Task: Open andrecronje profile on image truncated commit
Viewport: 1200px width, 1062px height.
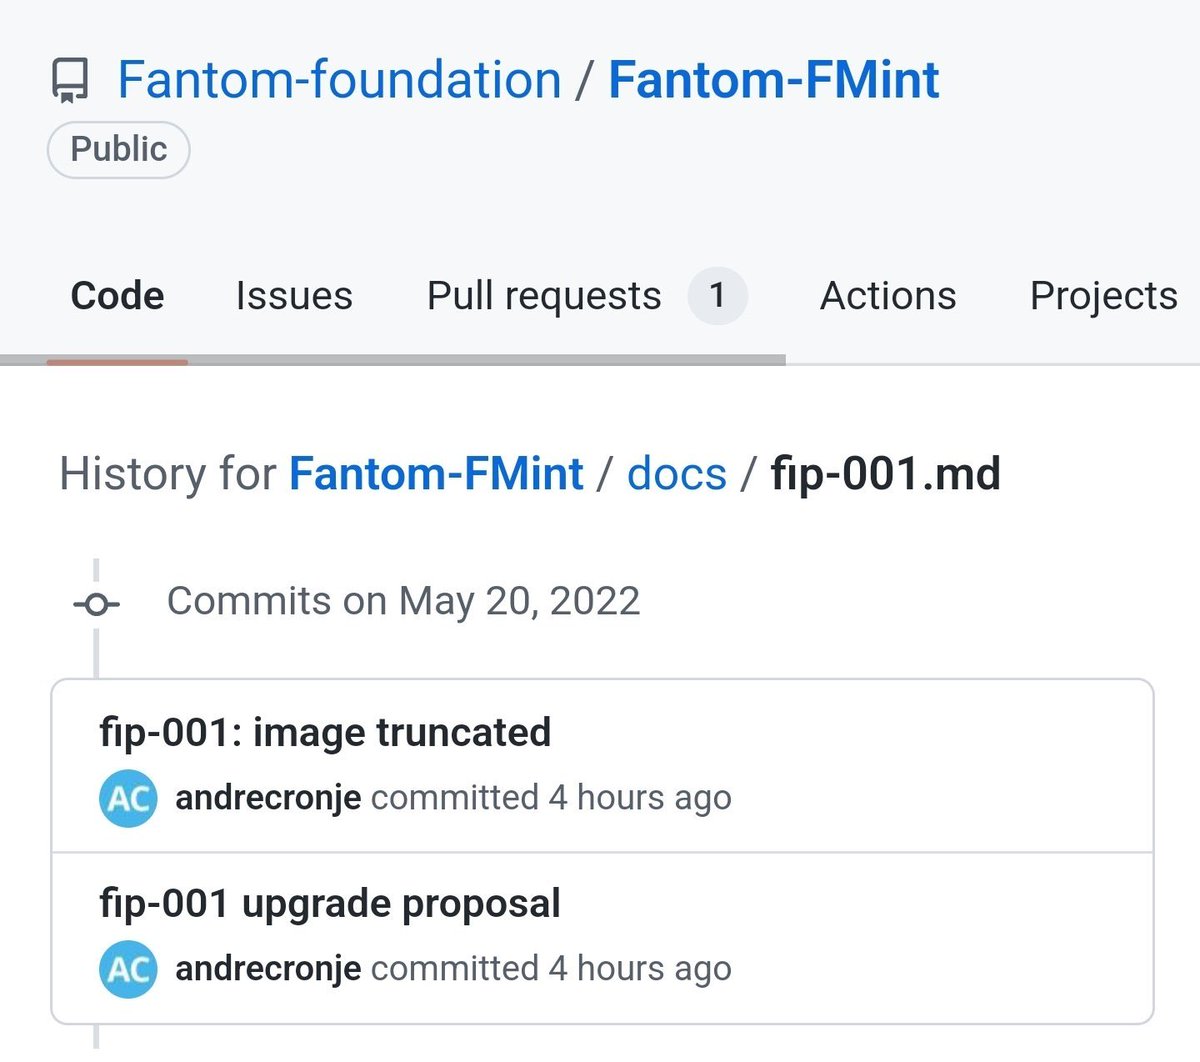Action: click(268, 797)
